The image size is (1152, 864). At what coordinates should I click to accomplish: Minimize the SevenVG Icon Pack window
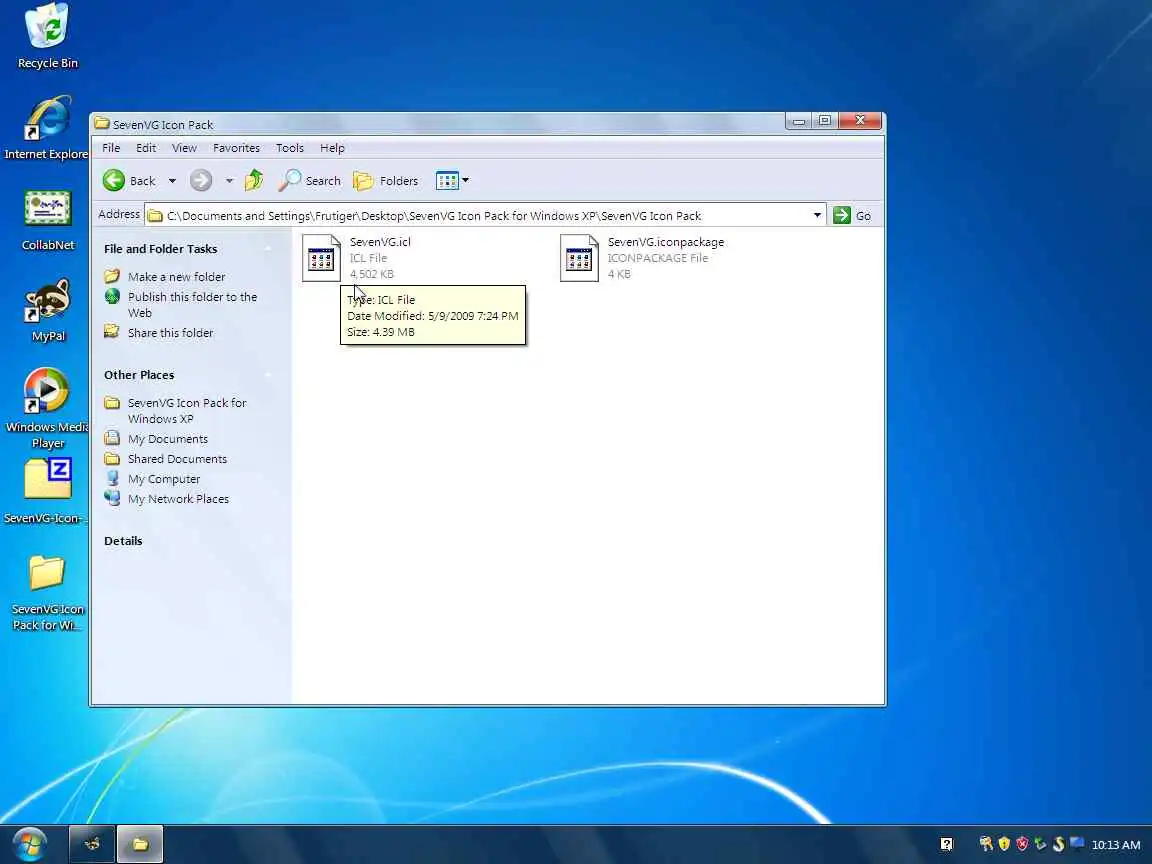(x=799, y=121)
